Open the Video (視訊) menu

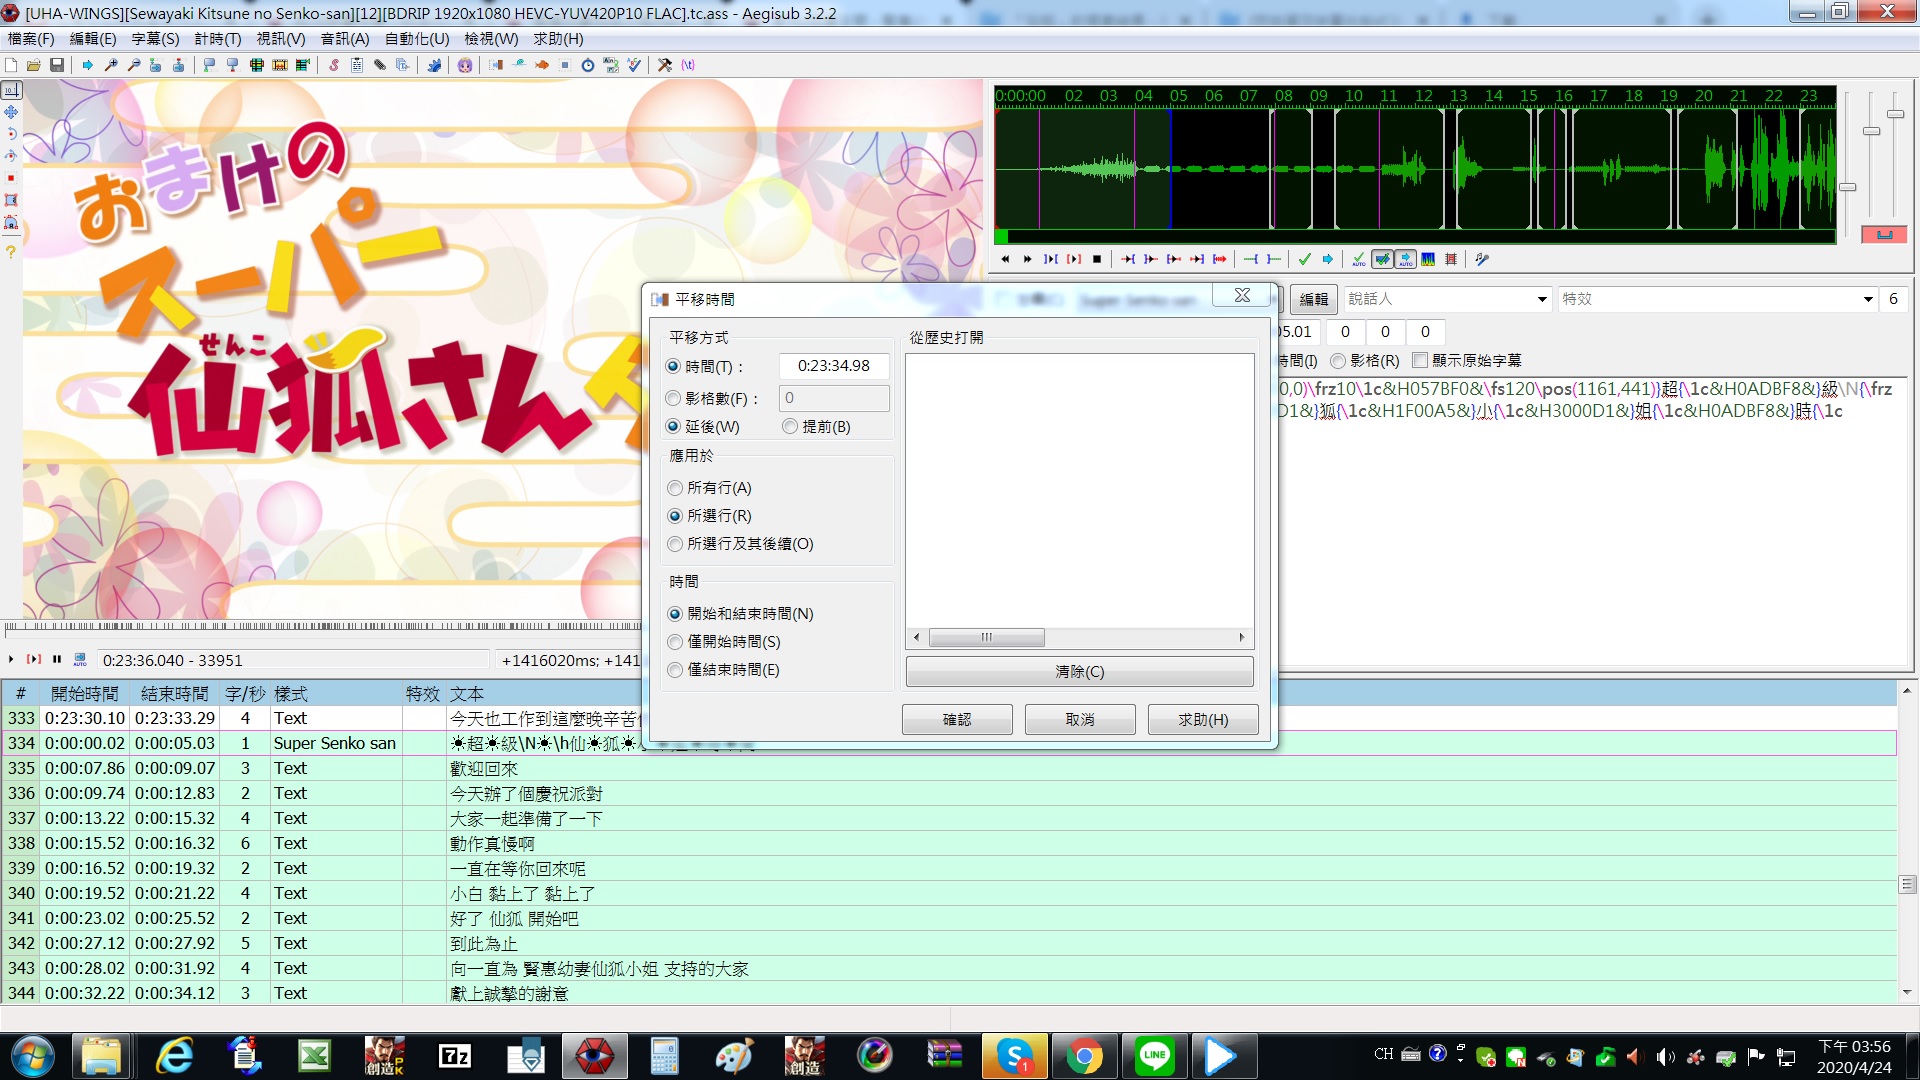pos(281,39)
